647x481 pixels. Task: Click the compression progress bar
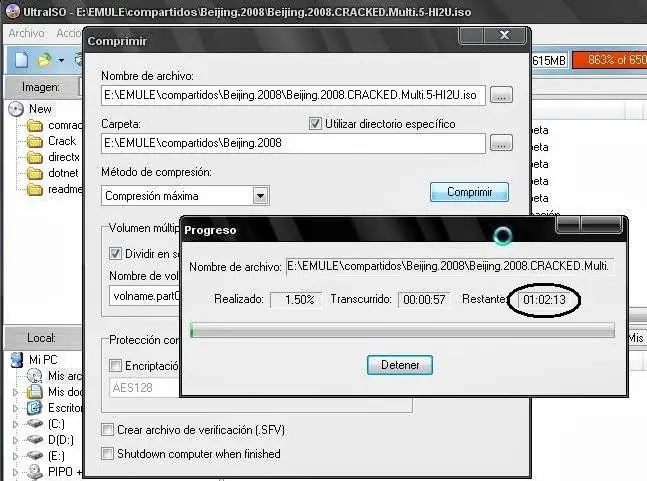click(402, 330)
